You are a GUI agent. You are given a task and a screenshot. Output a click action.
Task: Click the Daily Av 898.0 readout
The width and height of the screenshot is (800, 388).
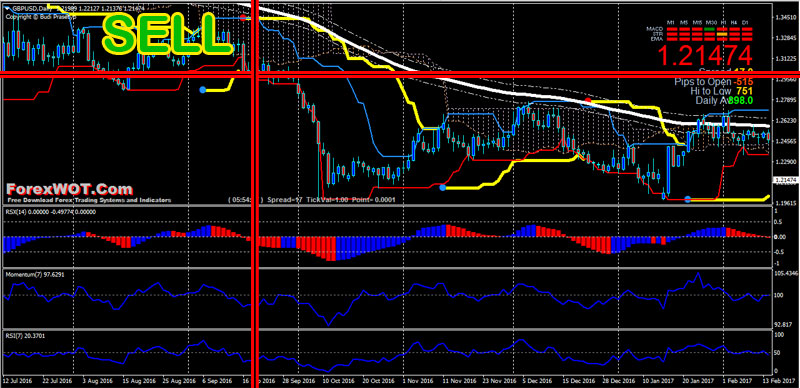[x=724, y=101]
